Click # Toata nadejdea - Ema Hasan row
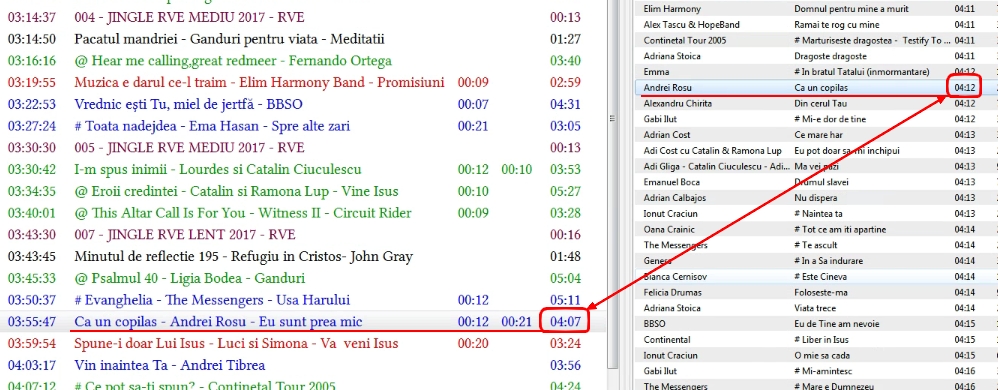Screen dimensions: 998x390 (303, 126)
